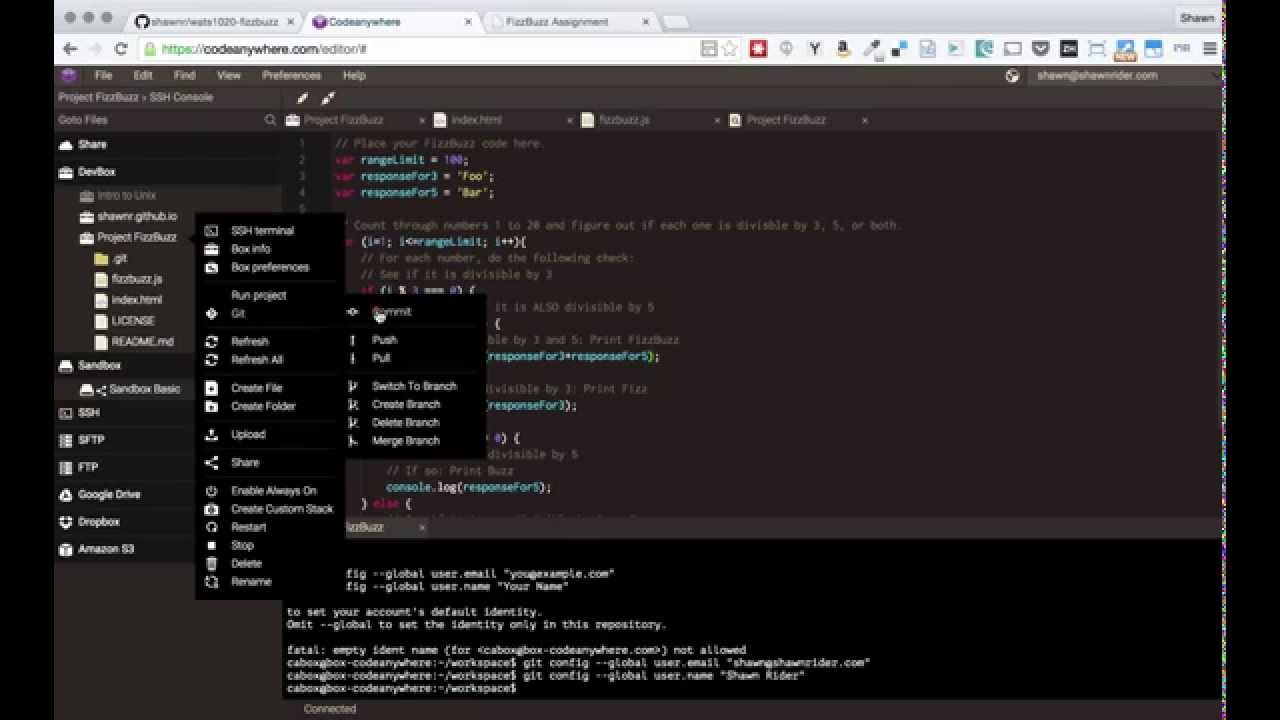Click the Amazon extension icon

(x=843, y=48)
